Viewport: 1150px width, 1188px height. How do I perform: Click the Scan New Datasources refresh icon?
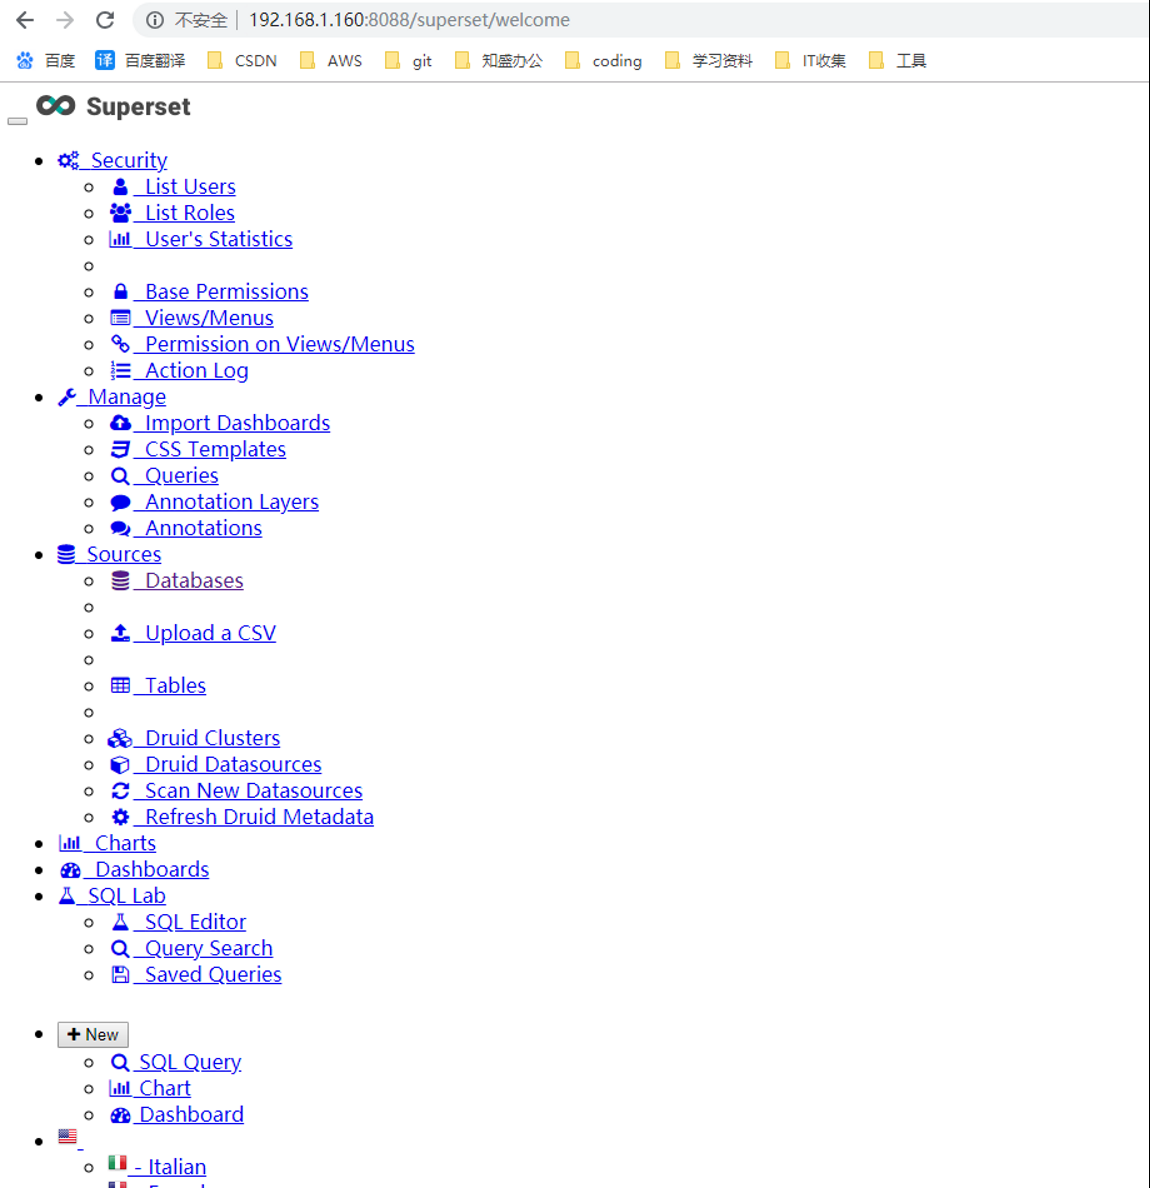click(x=120, y=791)
